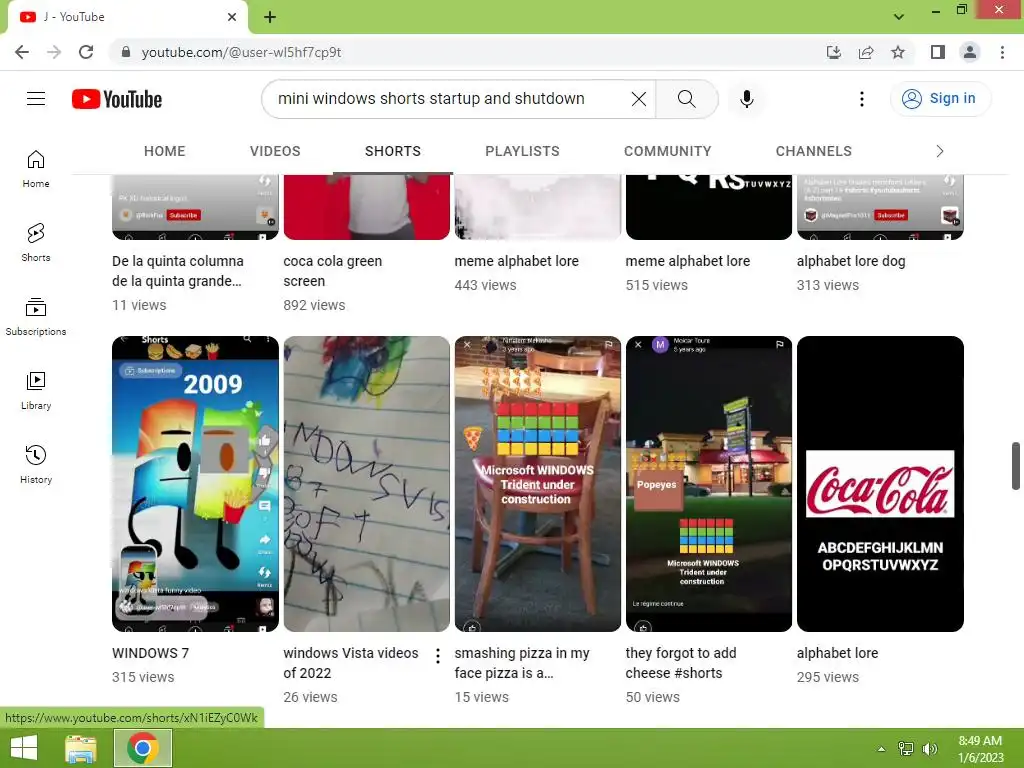Click the install app icon in address bar
The width and height of the screenshot is (1024, 768).
(833, 52)
